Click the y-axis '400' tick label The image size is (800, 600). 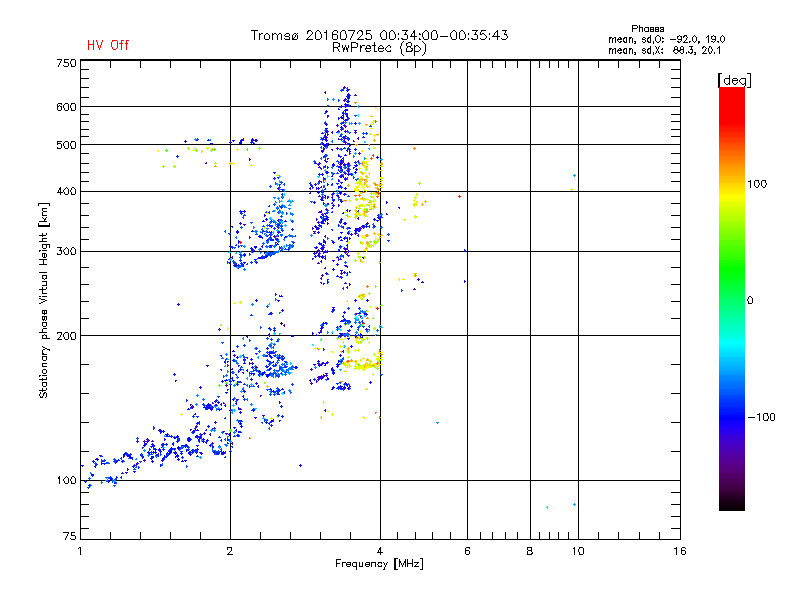point(66,192)
